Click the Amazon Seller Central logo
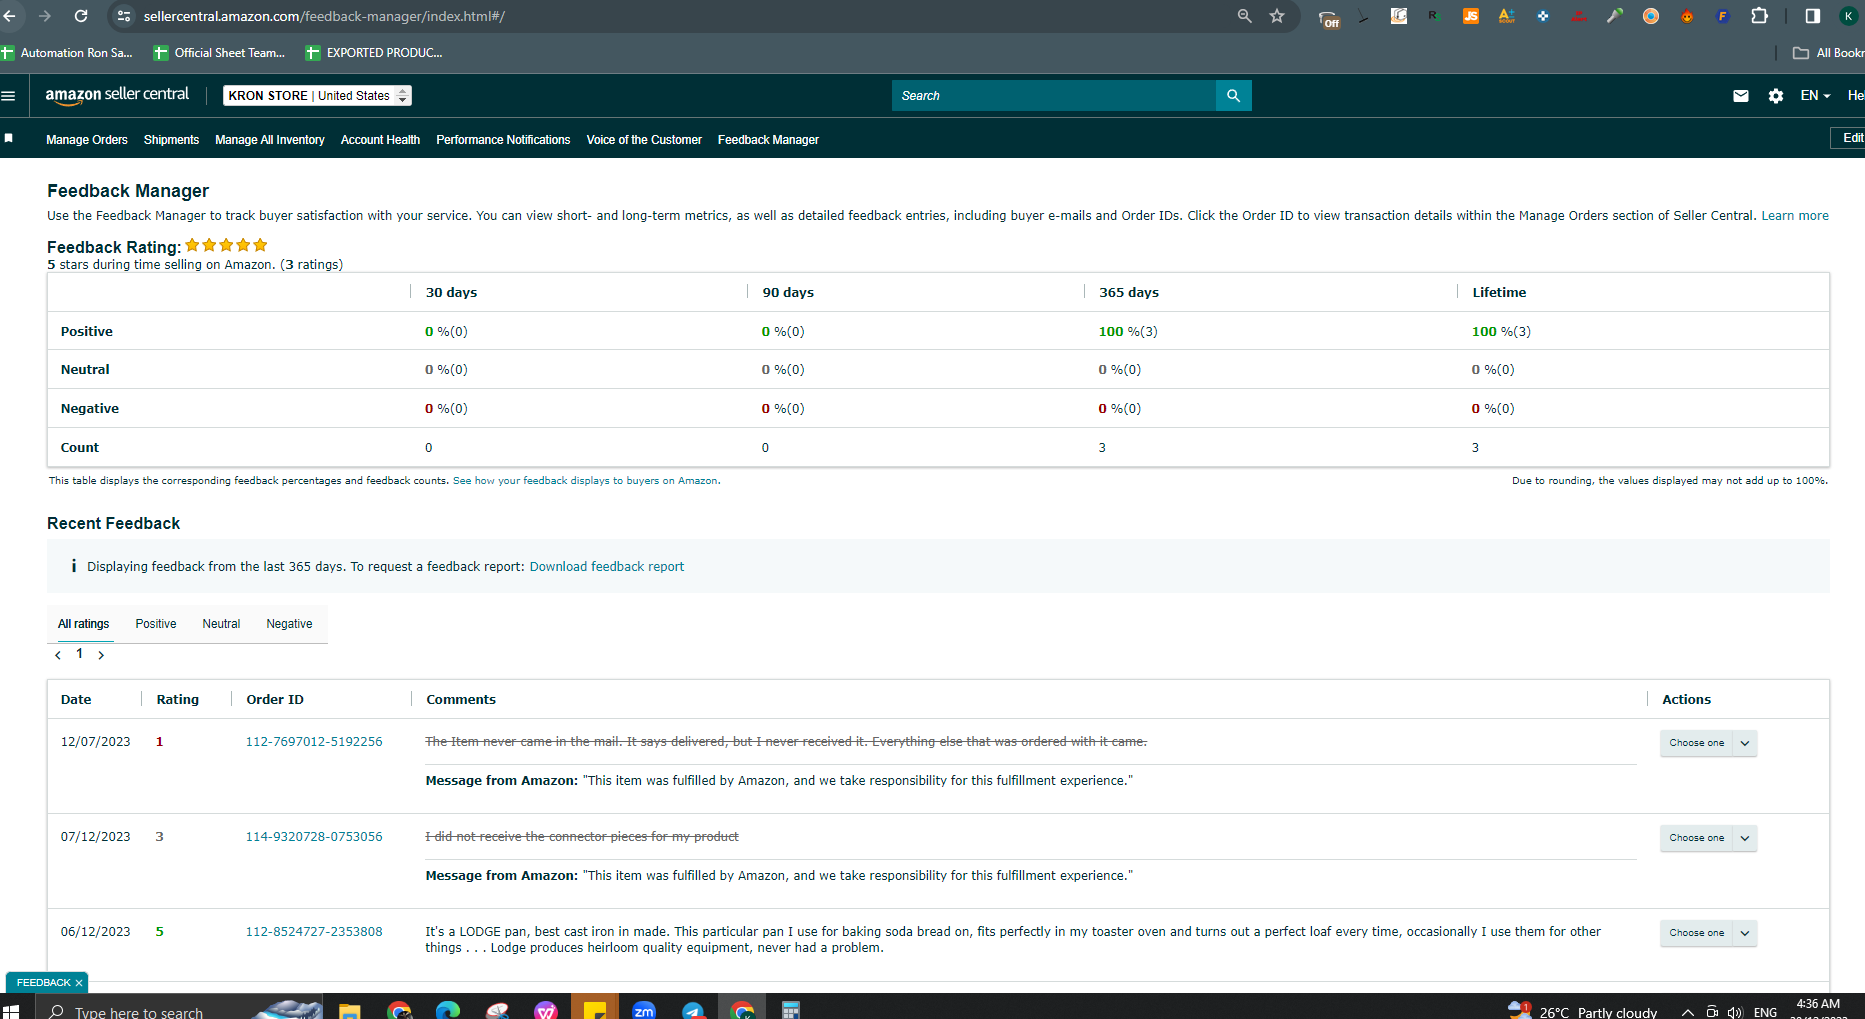1865x1019 pixels. coord(117,95)
